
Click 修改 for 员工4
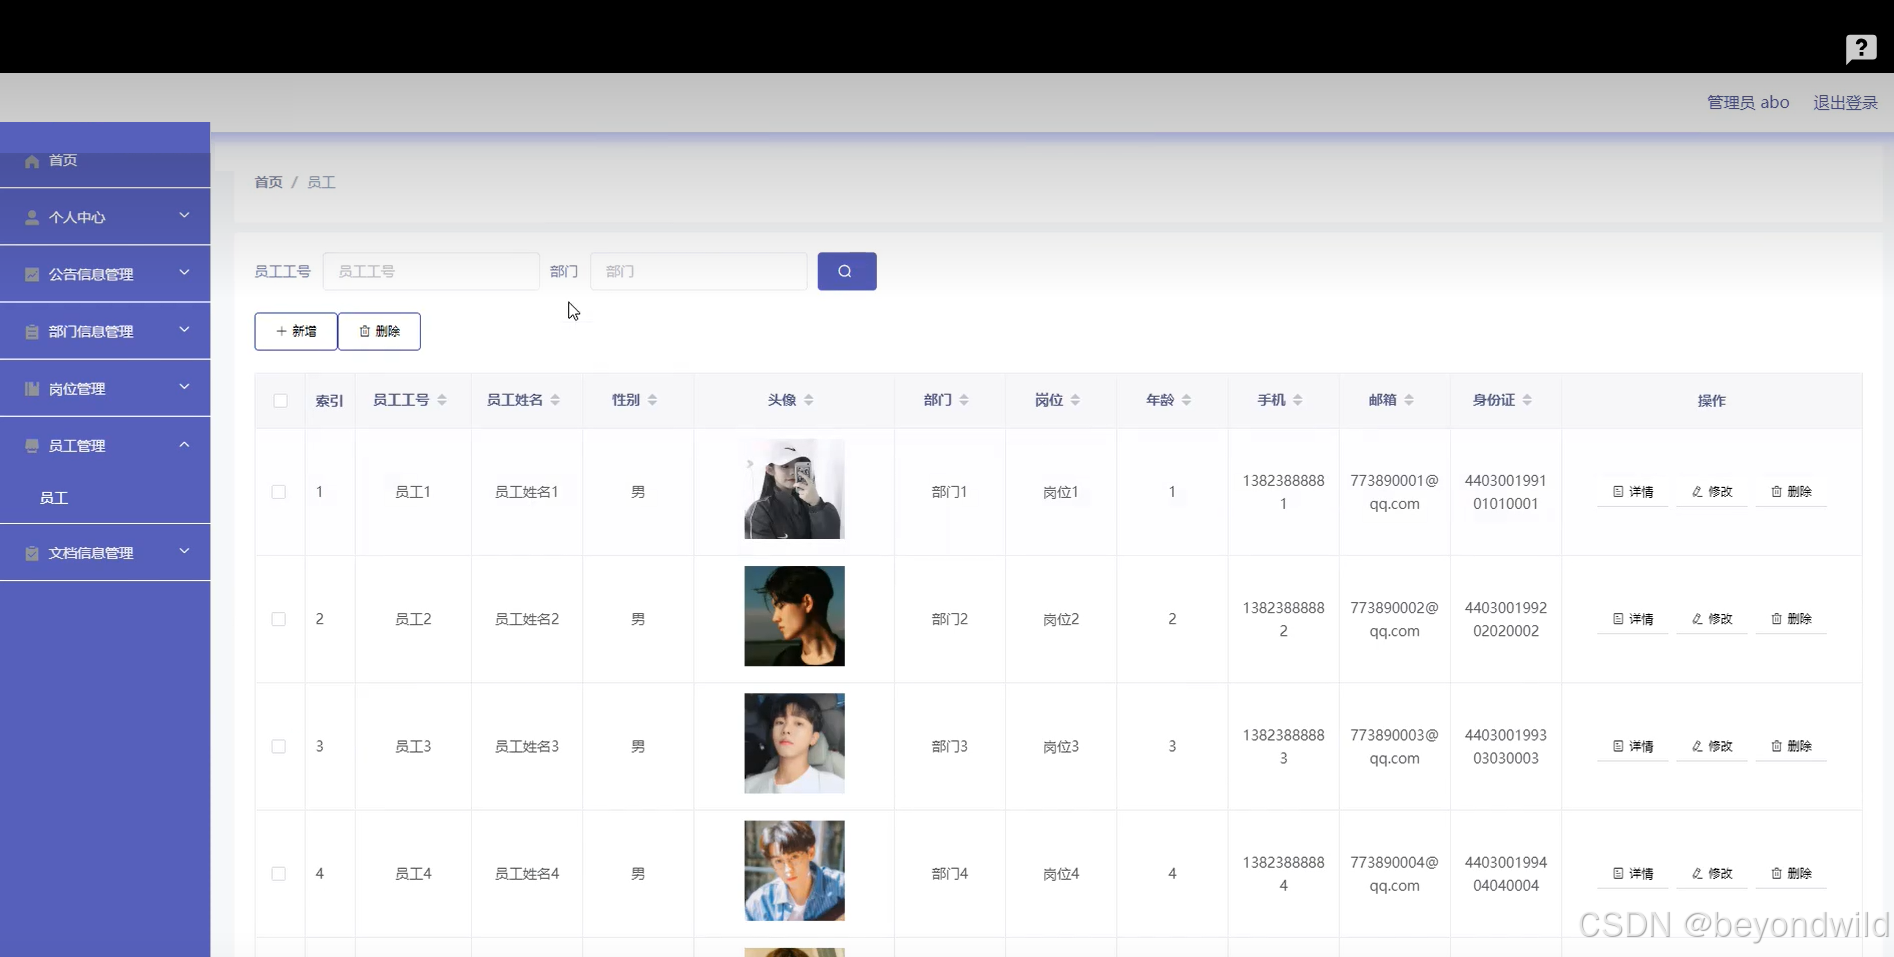(1712, 874)
